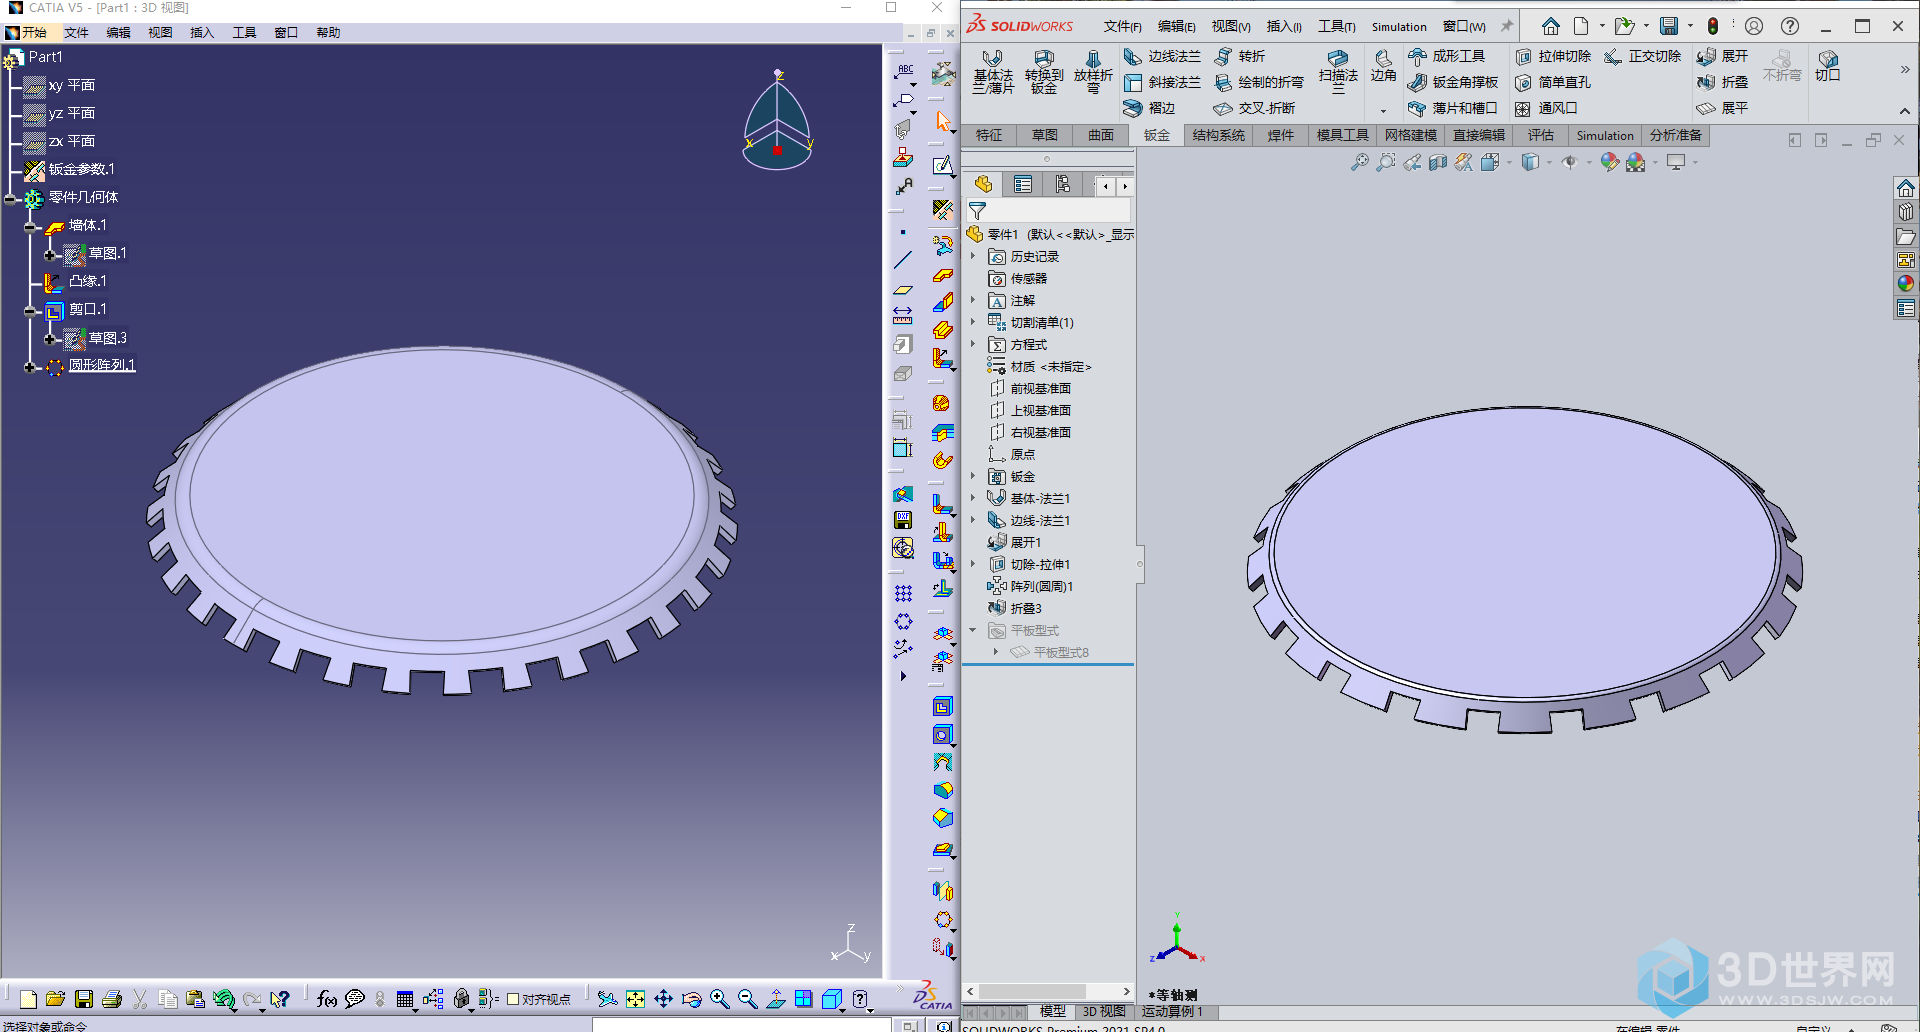The height and width of the screenshot is (1032, 1920).
Task: Open CATIA 插入 menu
Action: pyautogui.click(x=202, y=33)
